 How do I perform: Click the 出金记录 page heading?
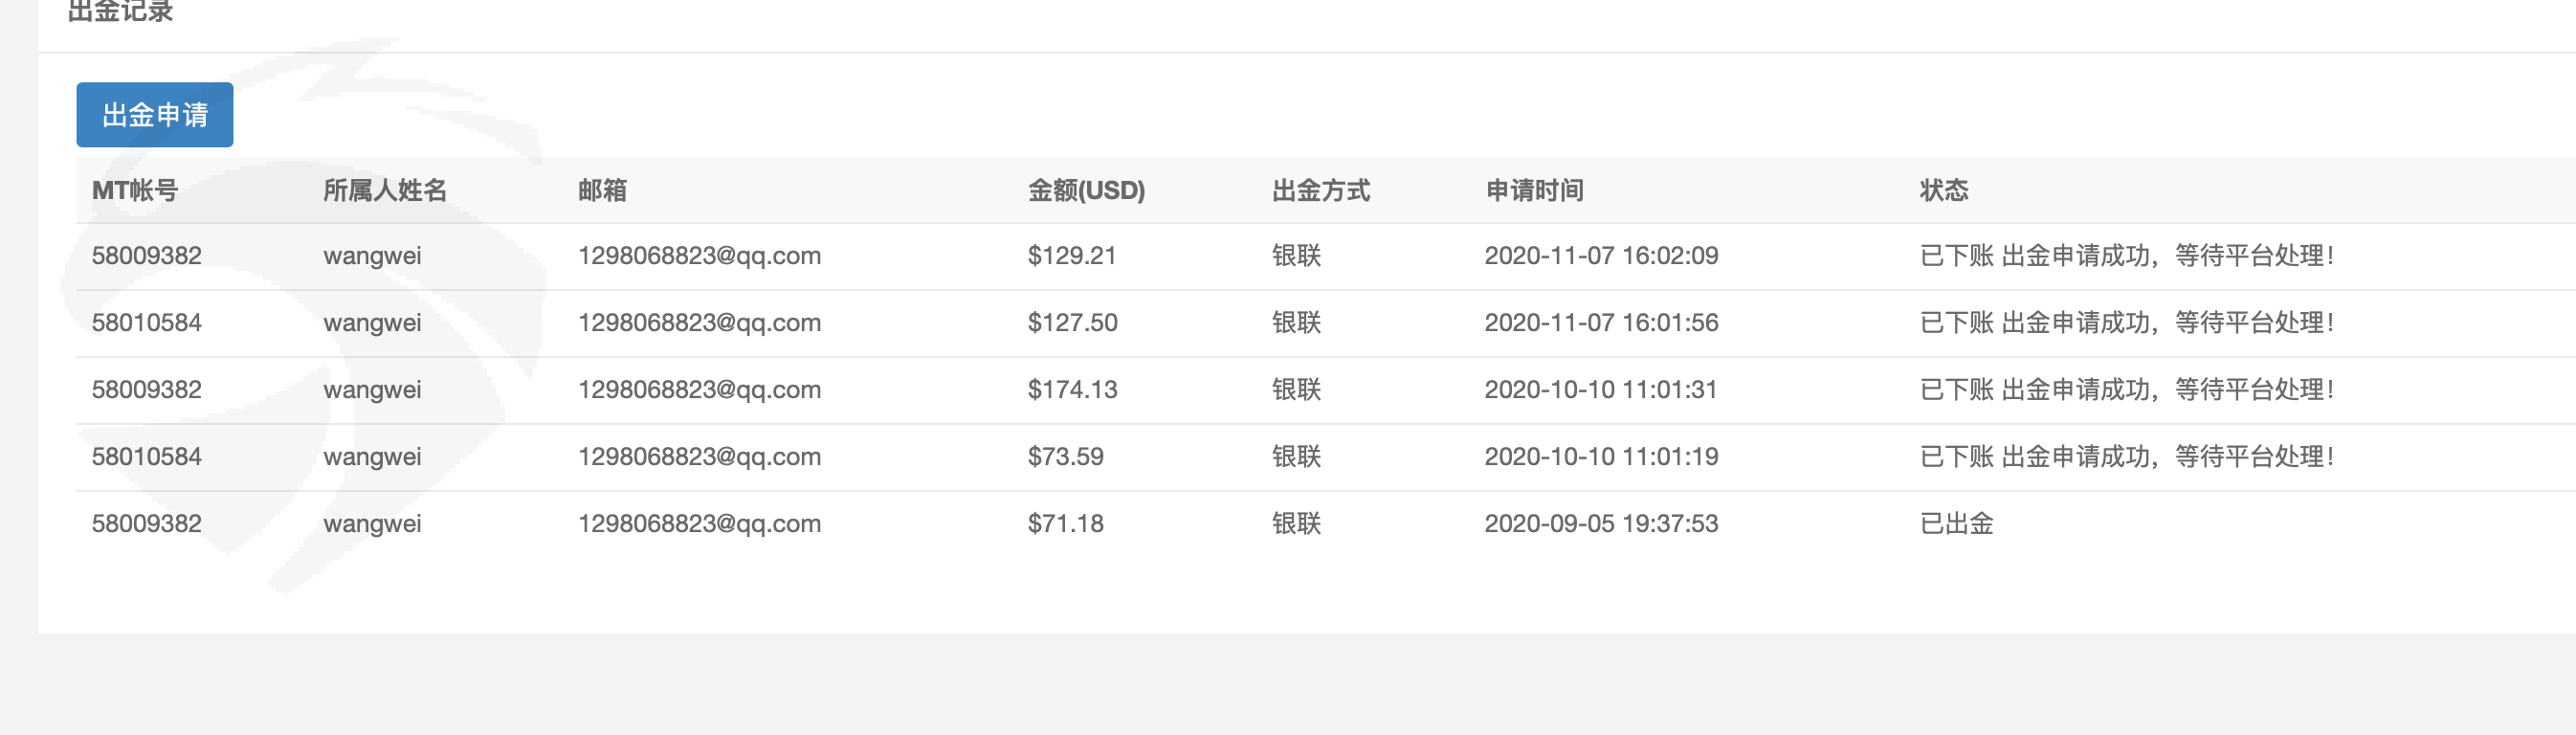point(120,12)
